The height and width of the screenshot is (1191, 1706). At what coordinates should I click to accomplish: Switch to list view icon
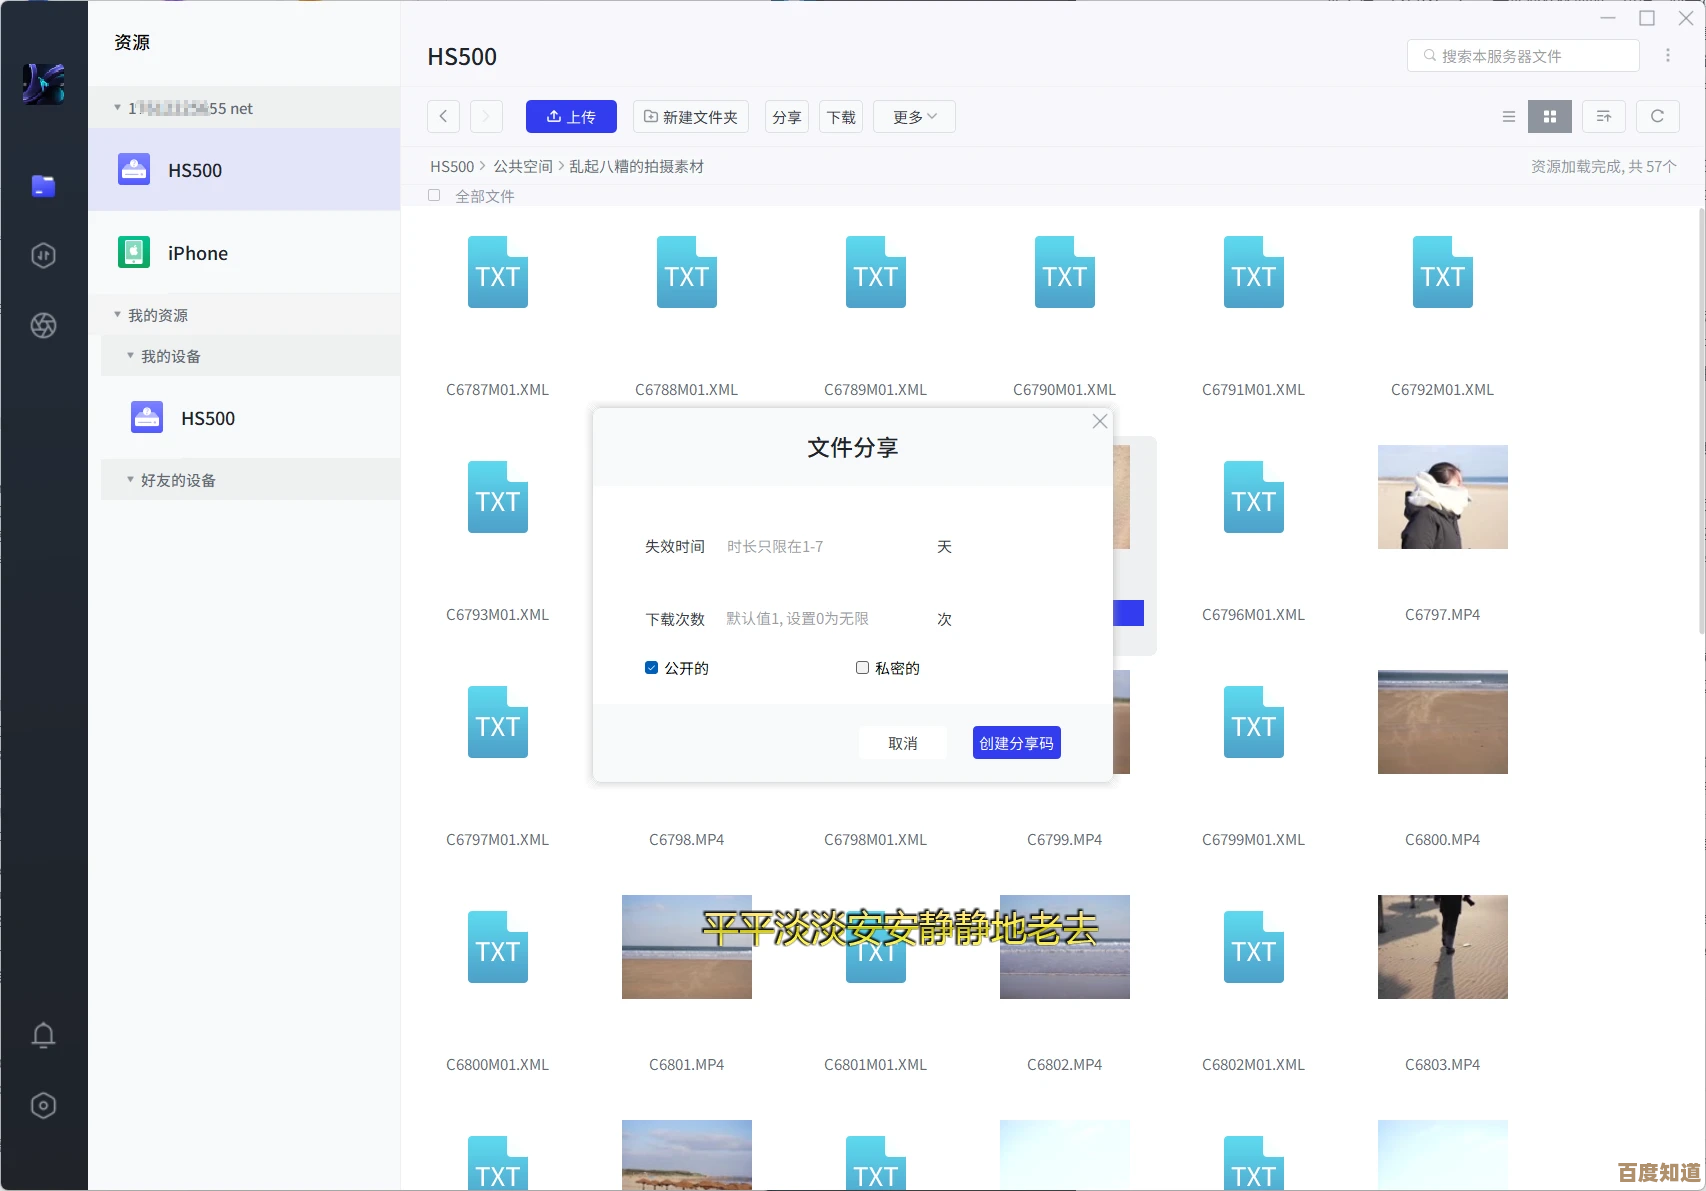pyautogui.click(x=1508, y=117)
